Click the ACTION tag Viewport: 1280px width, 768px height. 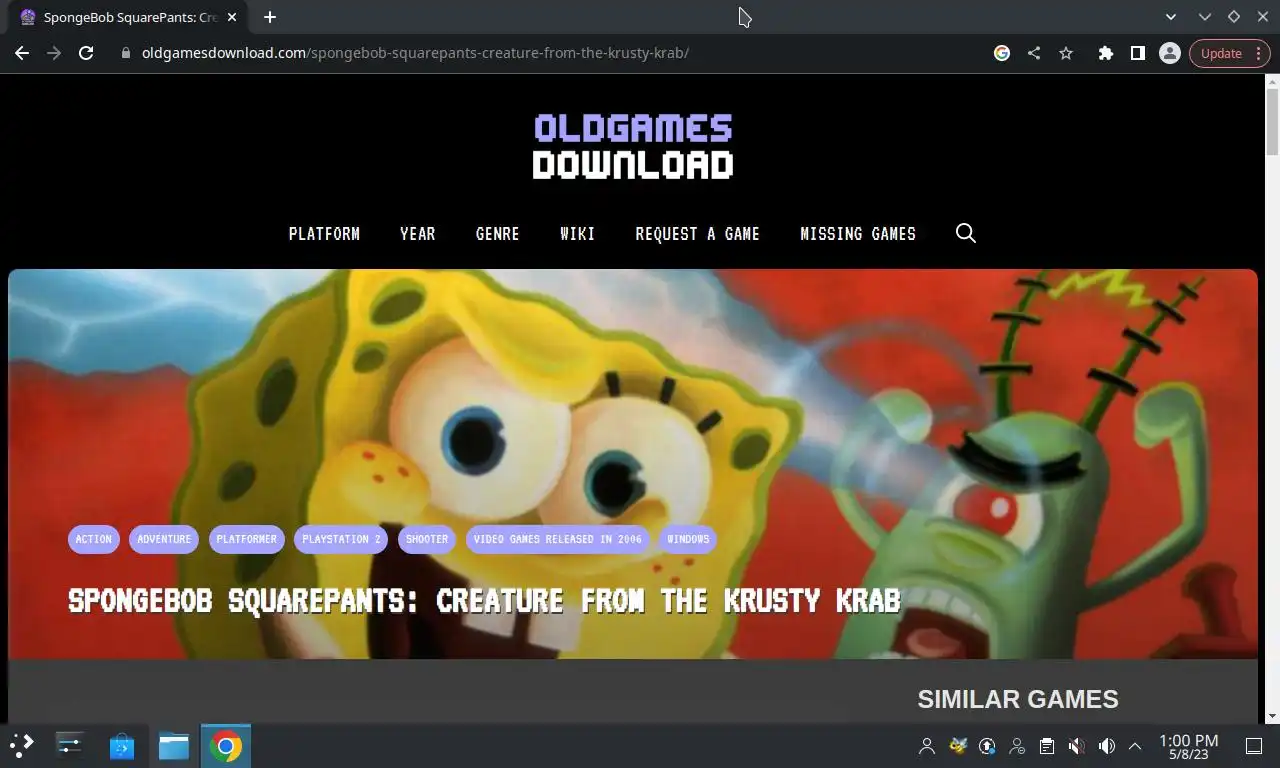(94, 539)
